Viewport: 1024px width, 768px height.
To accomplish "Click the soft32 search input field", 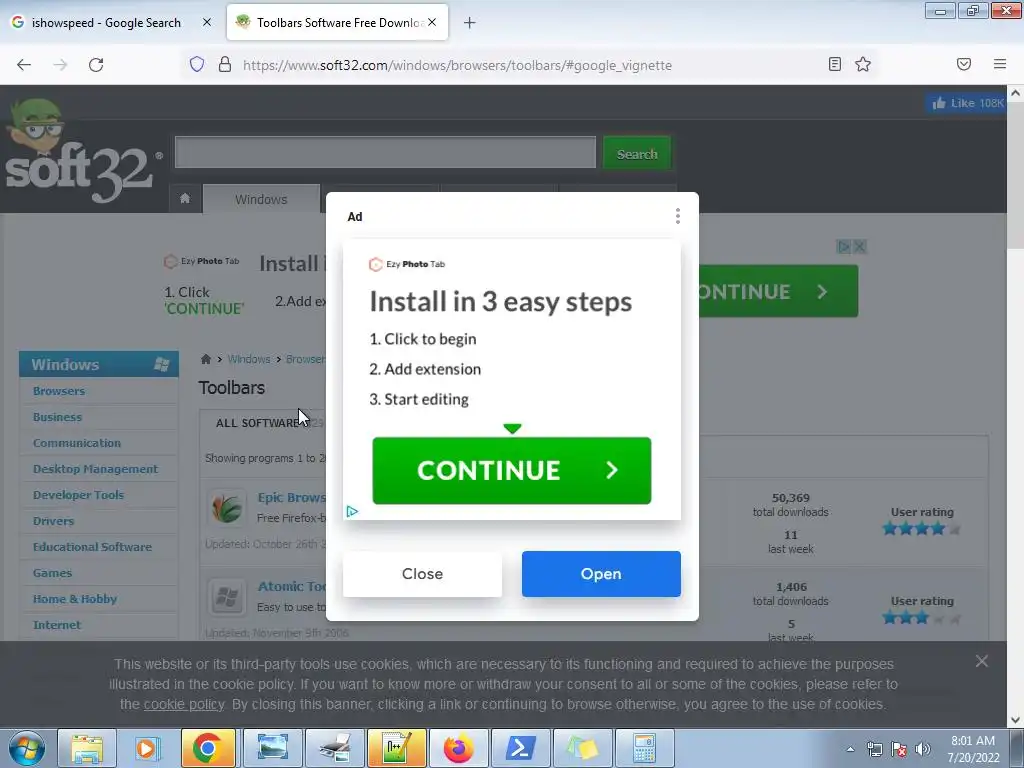I will coord(385,152).
